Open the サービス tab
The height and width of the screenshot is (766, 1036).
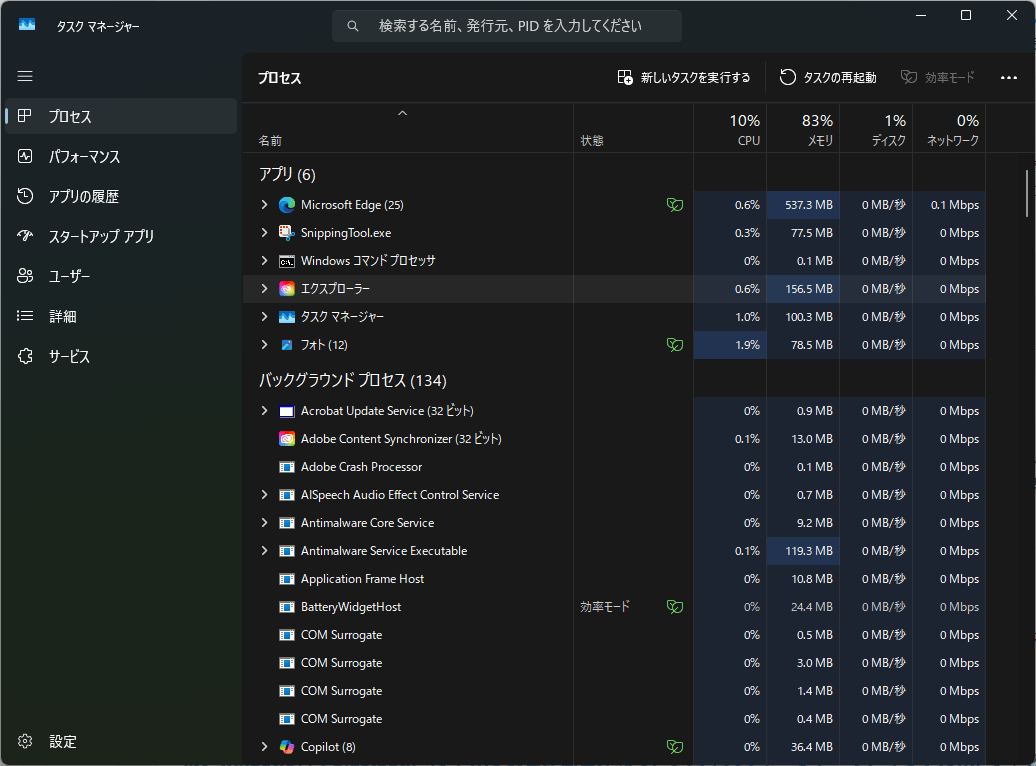point(121,356)
